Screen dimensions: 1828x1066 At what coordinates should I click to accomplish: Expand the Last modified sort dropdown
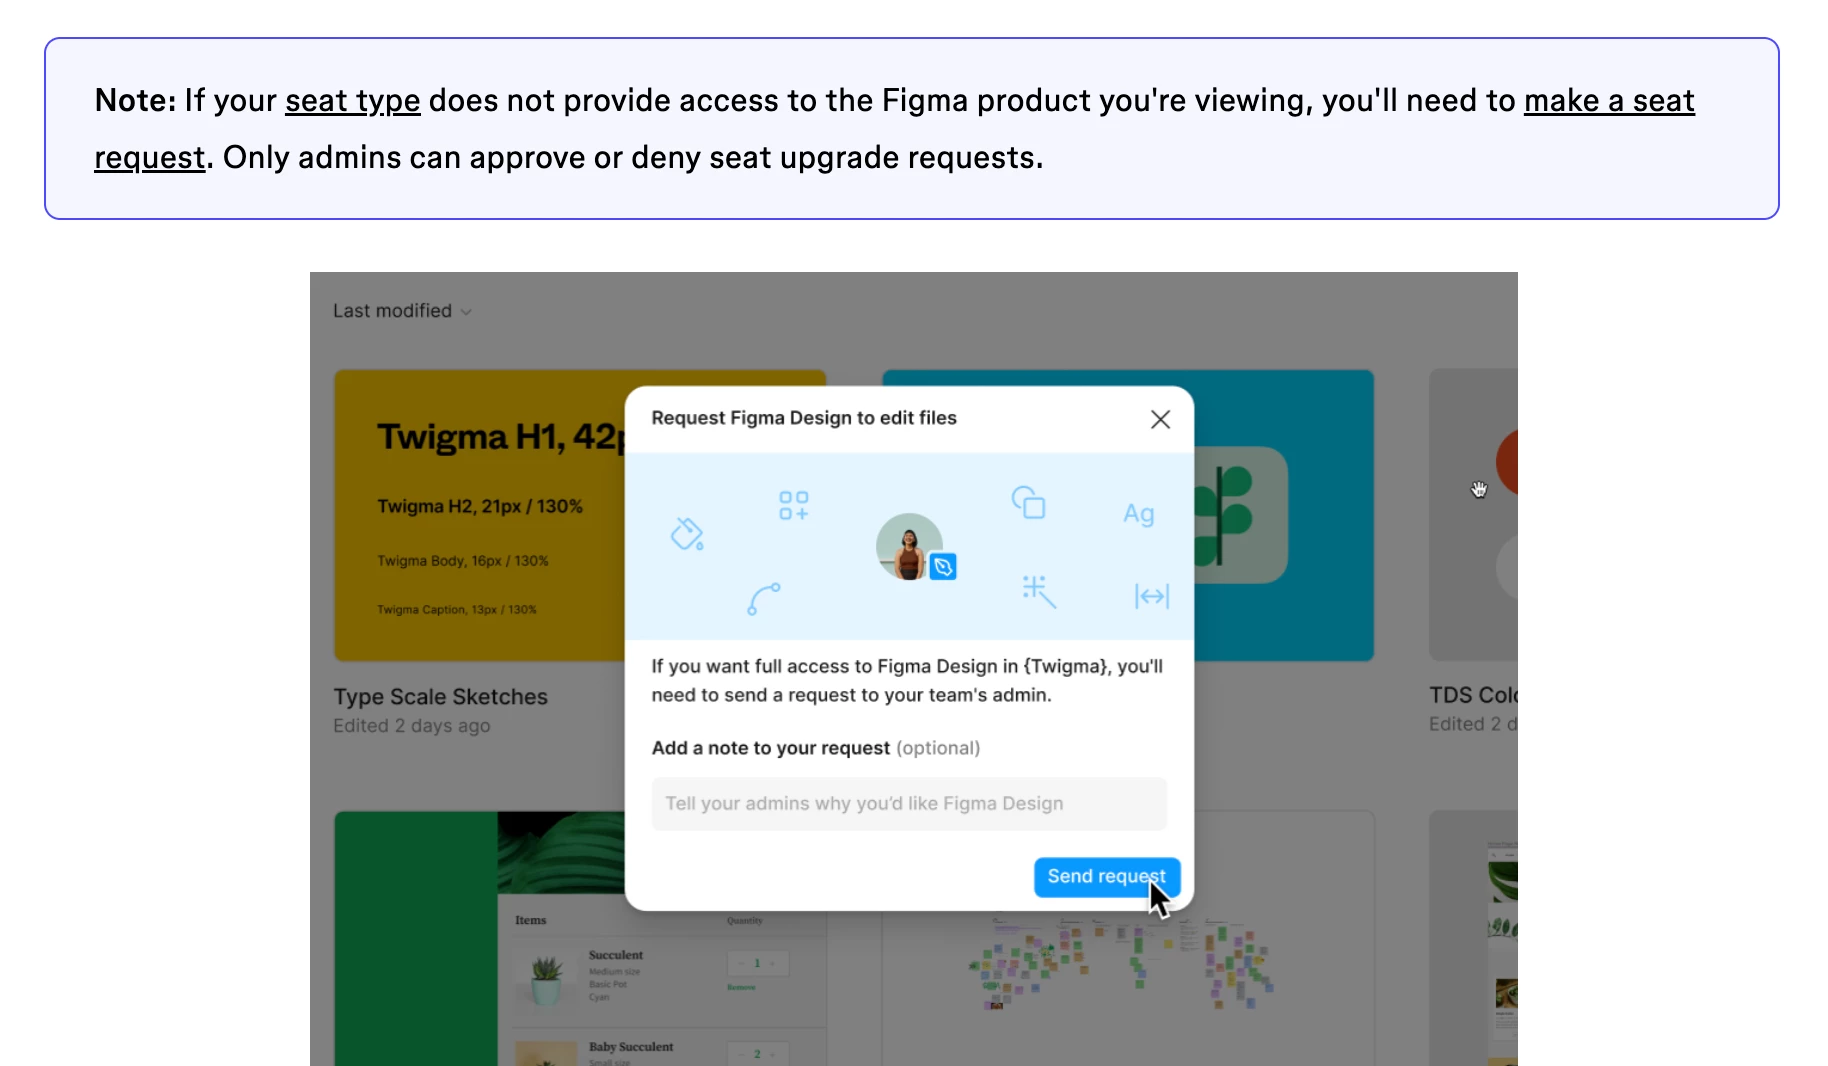(x=402, y=311)
